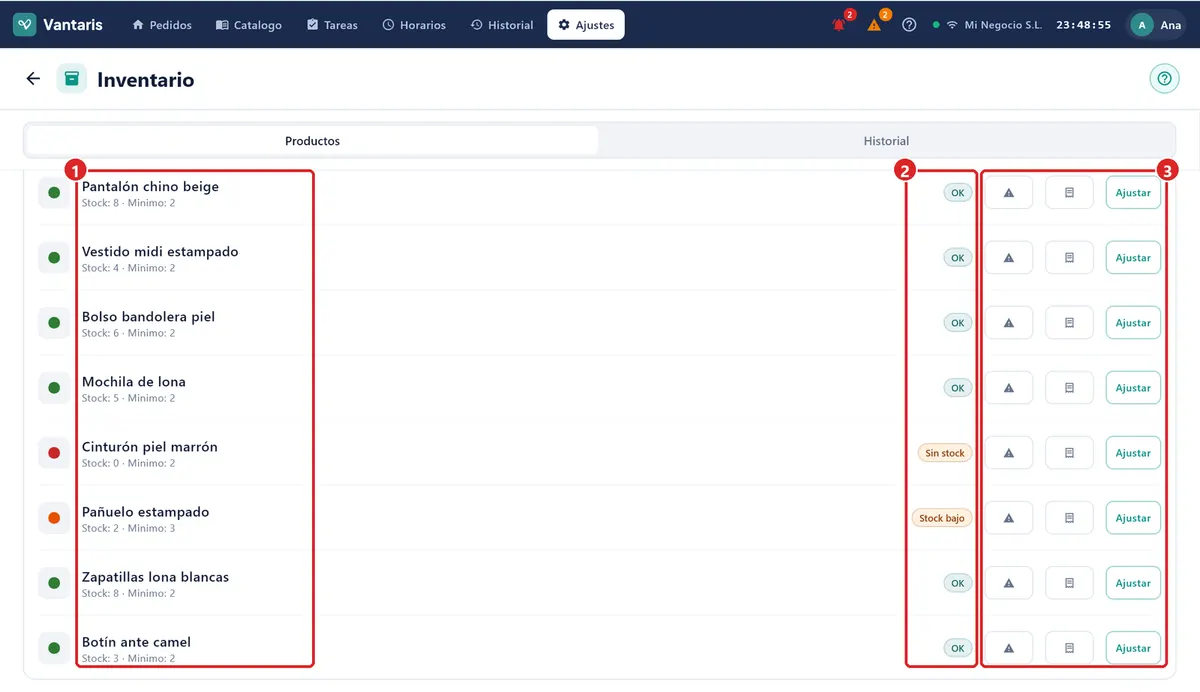This screenshot has height=692, width=1200.
Task: Open Historial in the top navigation bar
Action: (x=502, y=25)
